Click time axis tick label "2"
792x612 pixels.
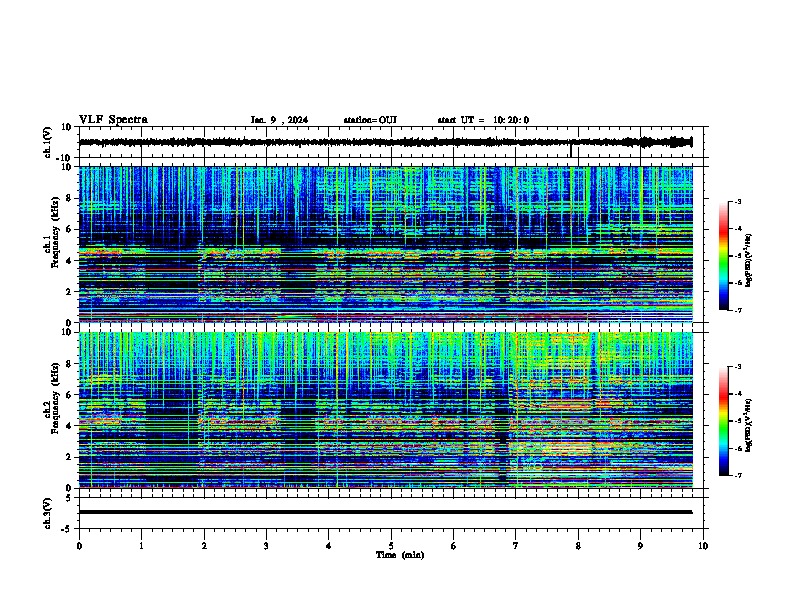tap(204, 546)
